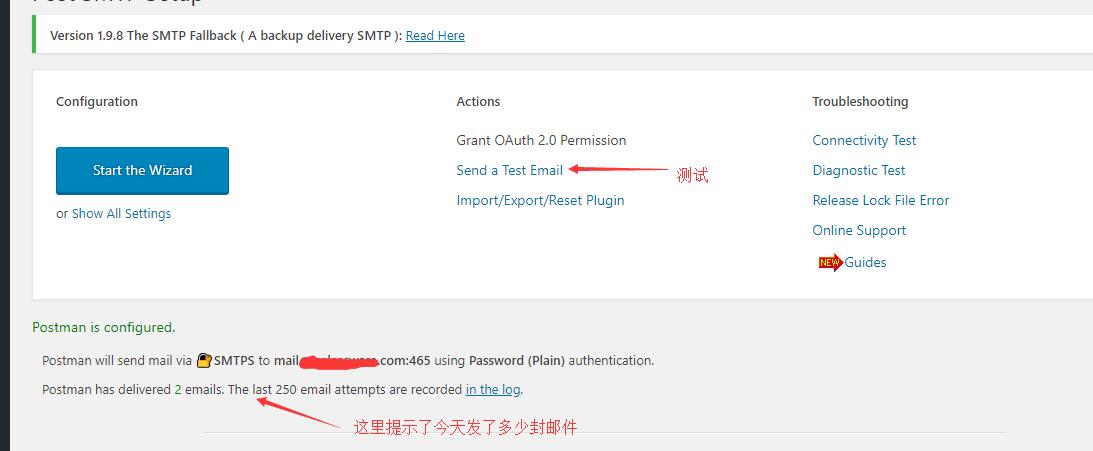Click the red arrow pointing at Send a Test Email
1093x451 pixels.
coord(618,170)
